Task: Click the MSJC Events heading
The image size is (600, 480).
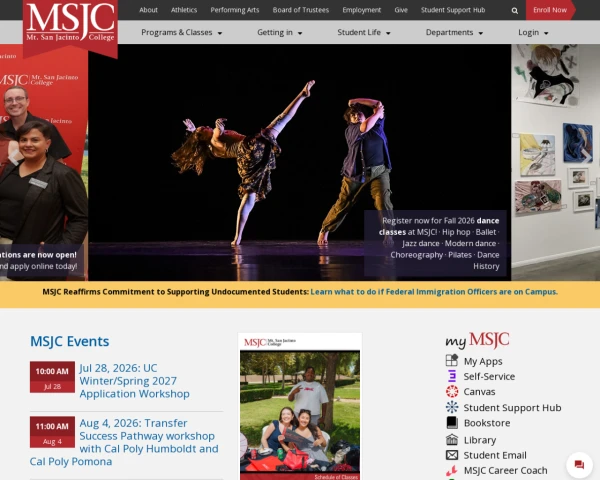Action: point(70,341)
